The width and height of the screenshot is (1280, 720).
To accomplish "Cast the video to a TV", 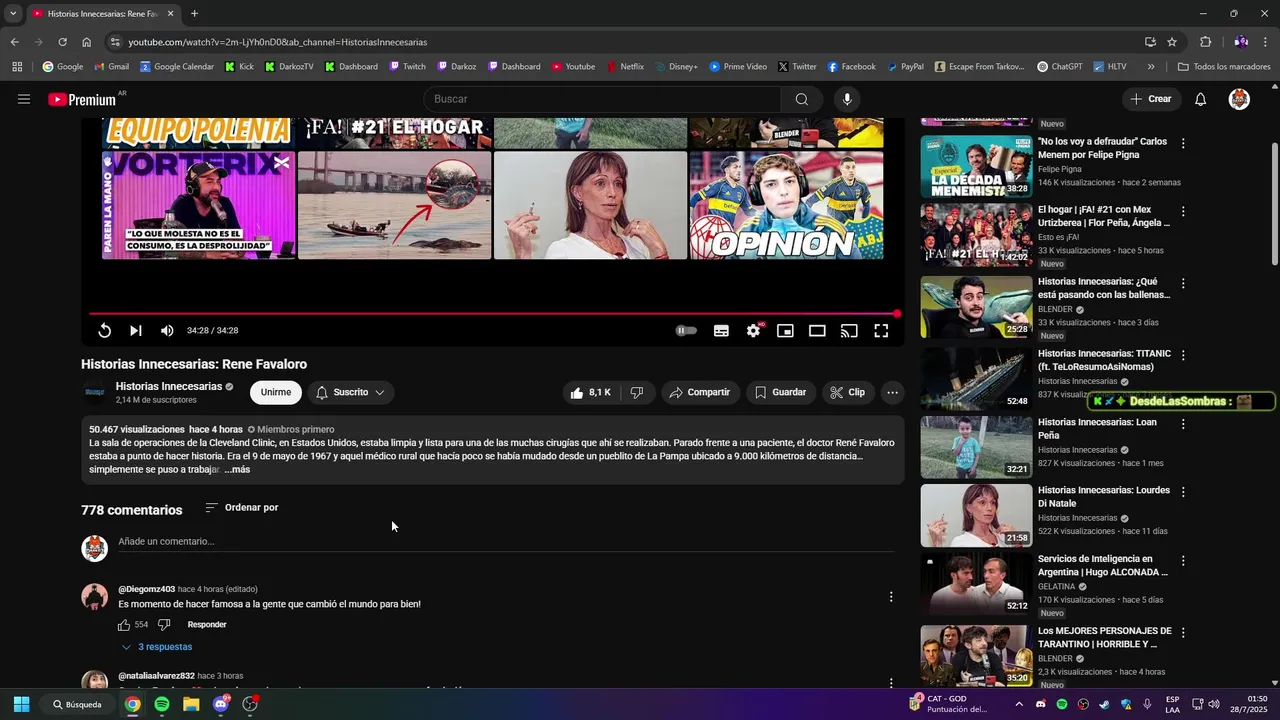I will click(x=849, y=331).
